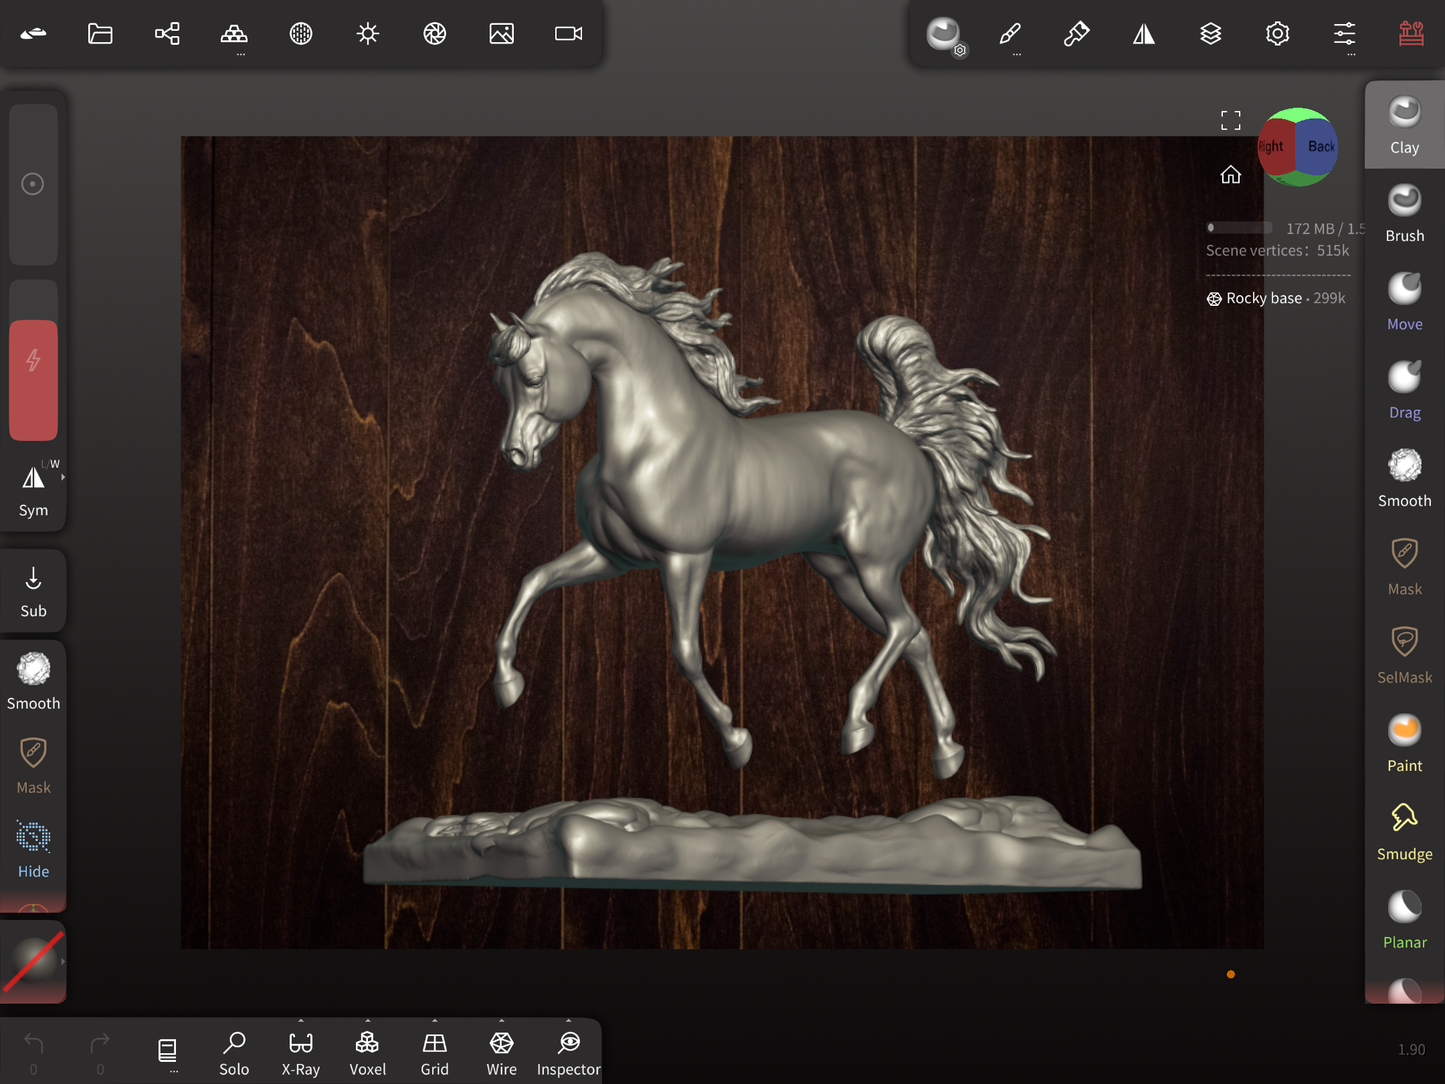Pick the Smudge tool in right panel
Screen dimensions: 1445x1084
point(1404,831)
